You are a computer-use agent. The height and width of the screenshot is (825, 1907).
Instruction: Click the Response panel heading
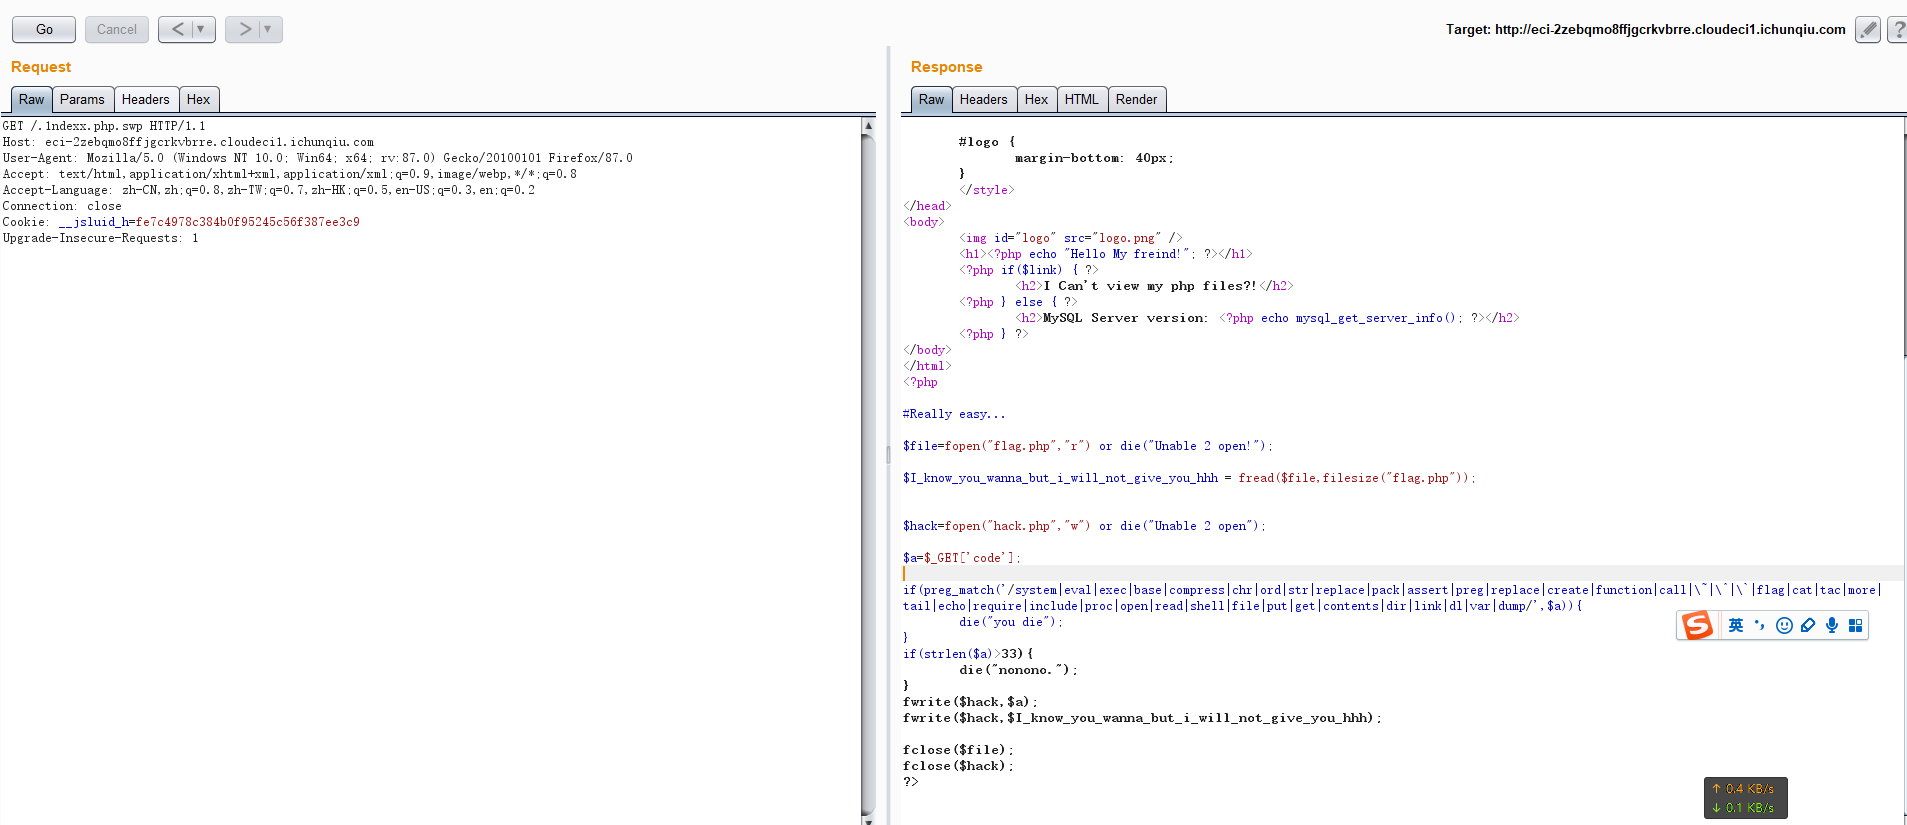click(946, 67)
